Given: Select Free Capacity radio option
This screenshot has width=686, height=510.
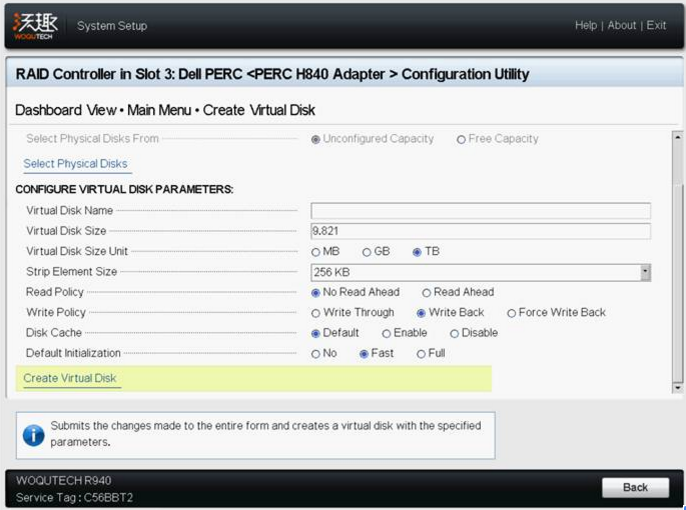Looking at the screenshot, I should click(461, 140).
